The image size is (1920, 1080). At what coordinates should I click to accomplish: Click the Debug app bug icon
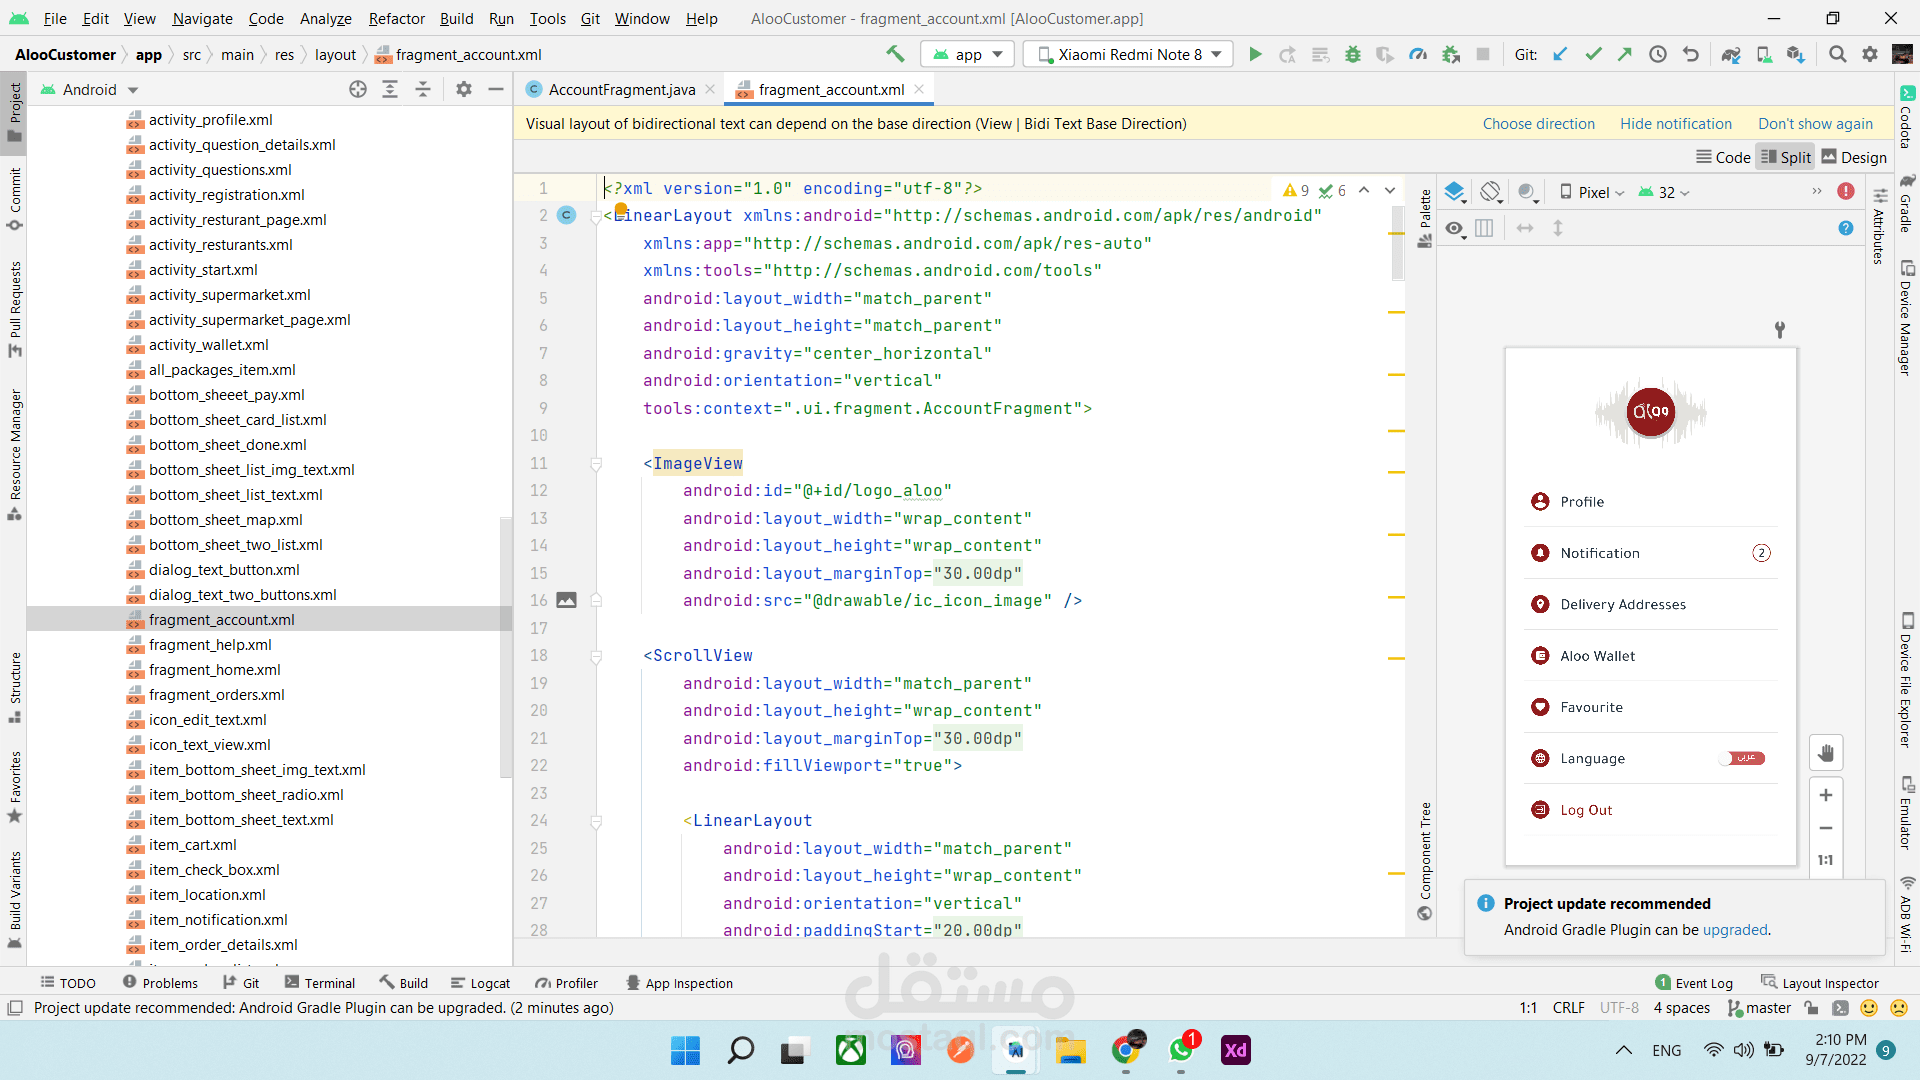tap(1352, 55)
